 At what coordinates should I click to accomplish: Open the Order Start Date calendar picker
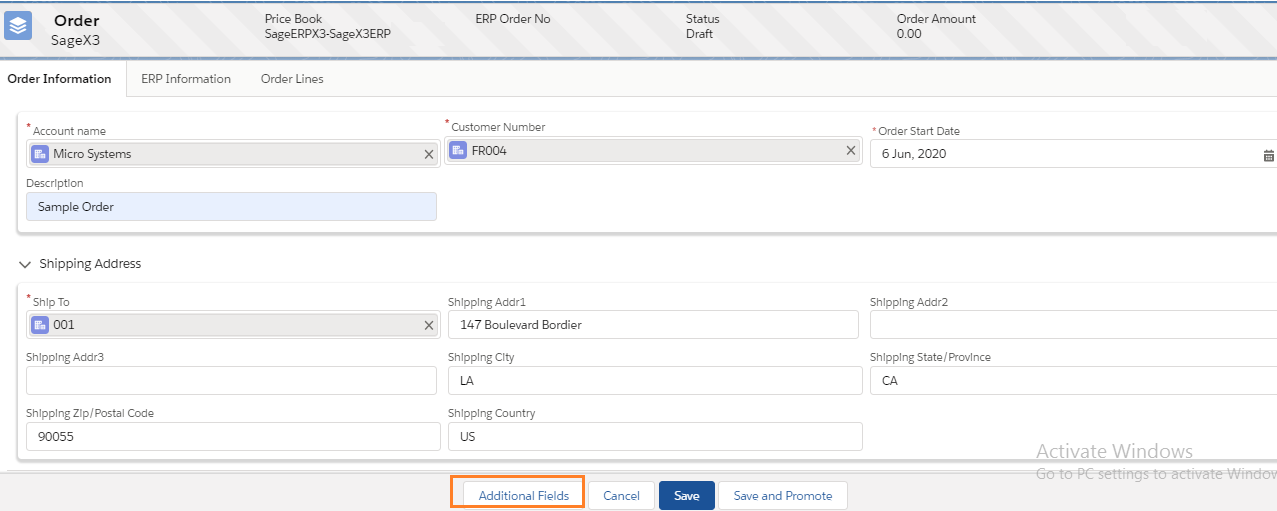pos(1268,155)
